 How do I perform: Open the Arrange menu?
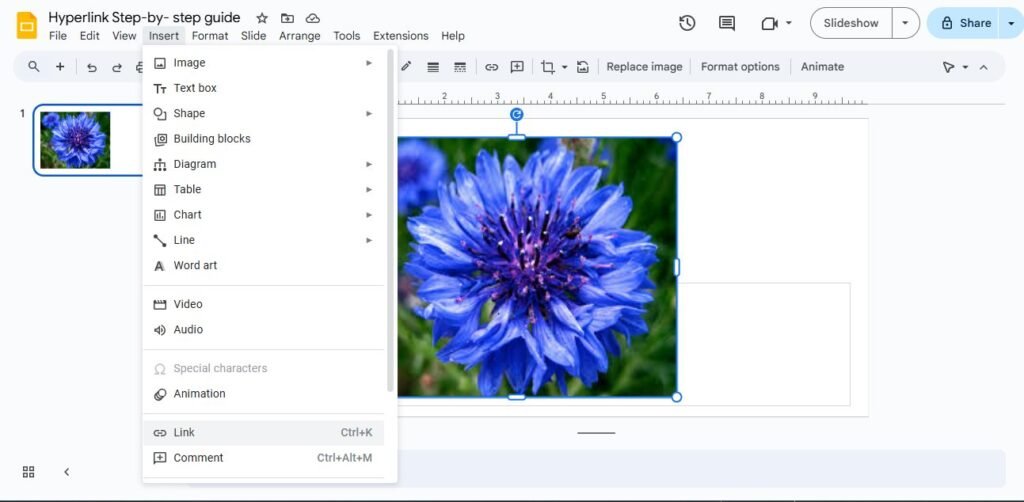[300, 36]
